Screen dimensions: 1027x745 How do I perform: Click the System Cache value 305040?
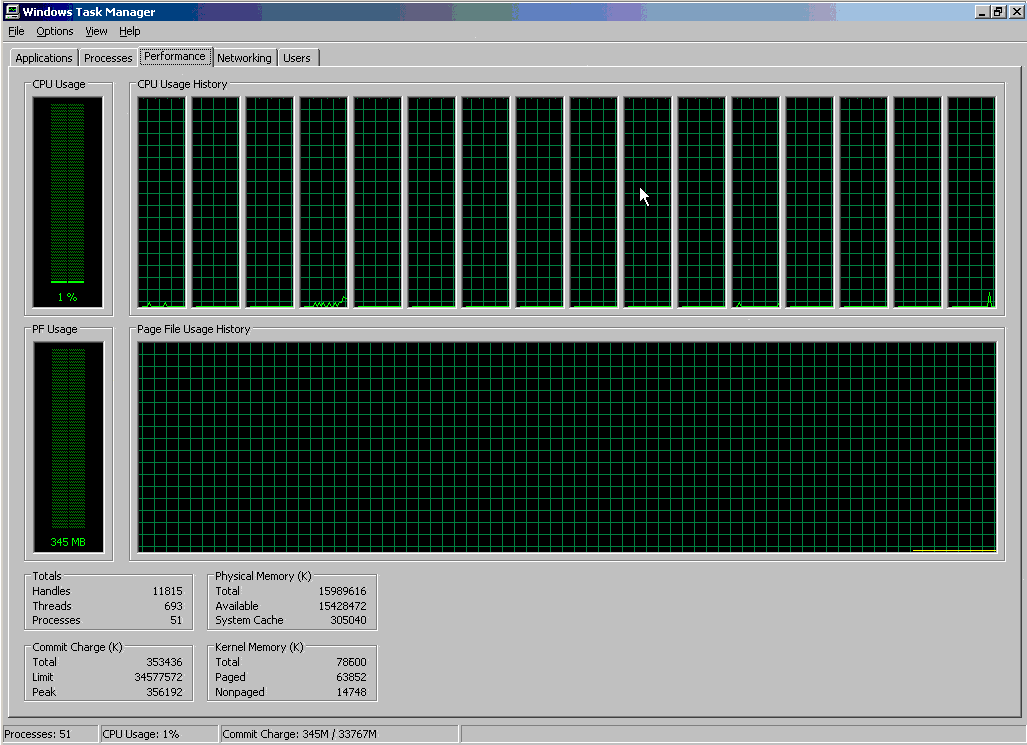coord(348,620)
